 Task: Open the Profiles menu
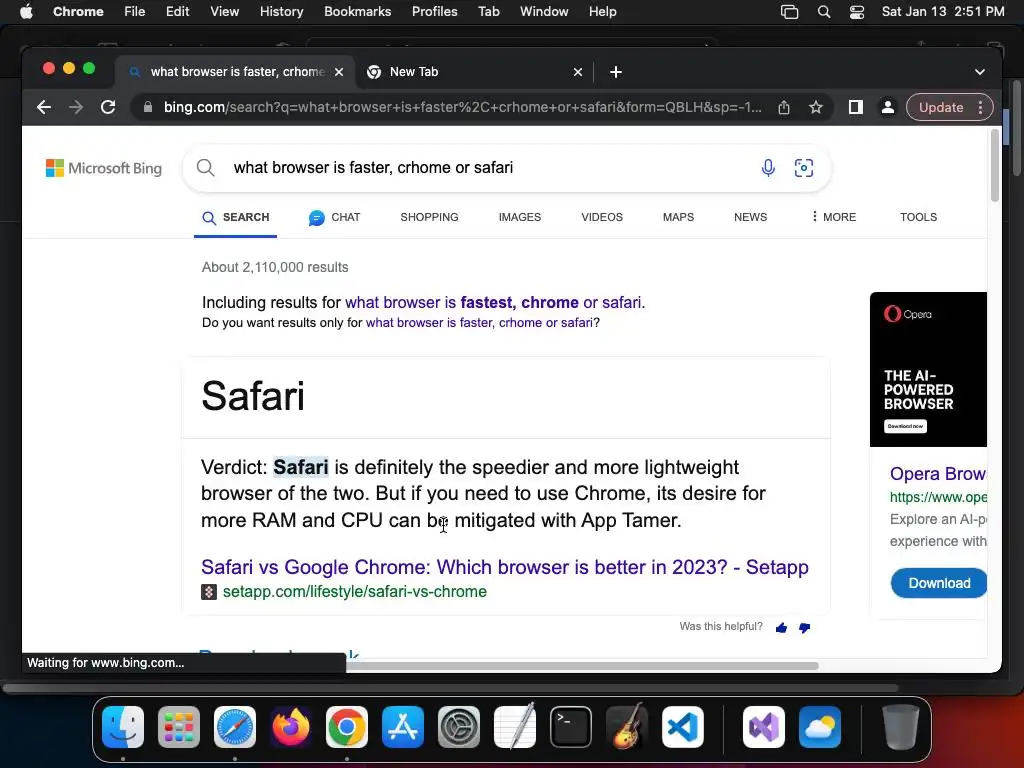coord(434,12)
